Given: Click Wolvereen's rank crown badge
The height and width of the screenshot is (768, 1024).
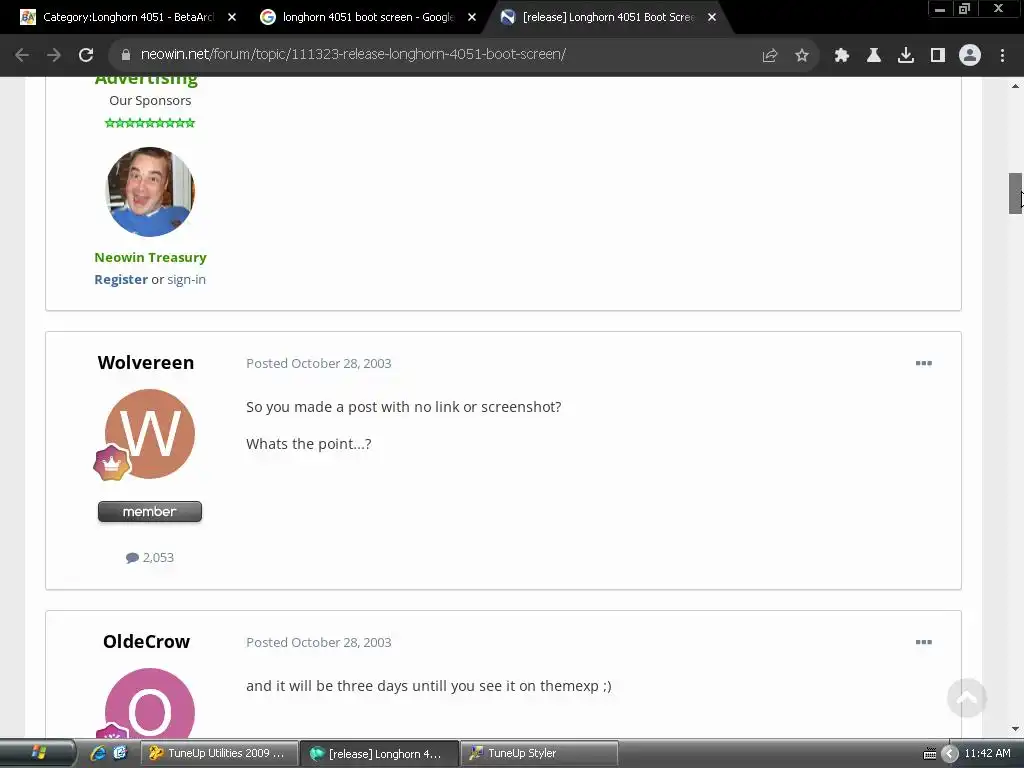Looking at the screenshot, I should (112, 462).
